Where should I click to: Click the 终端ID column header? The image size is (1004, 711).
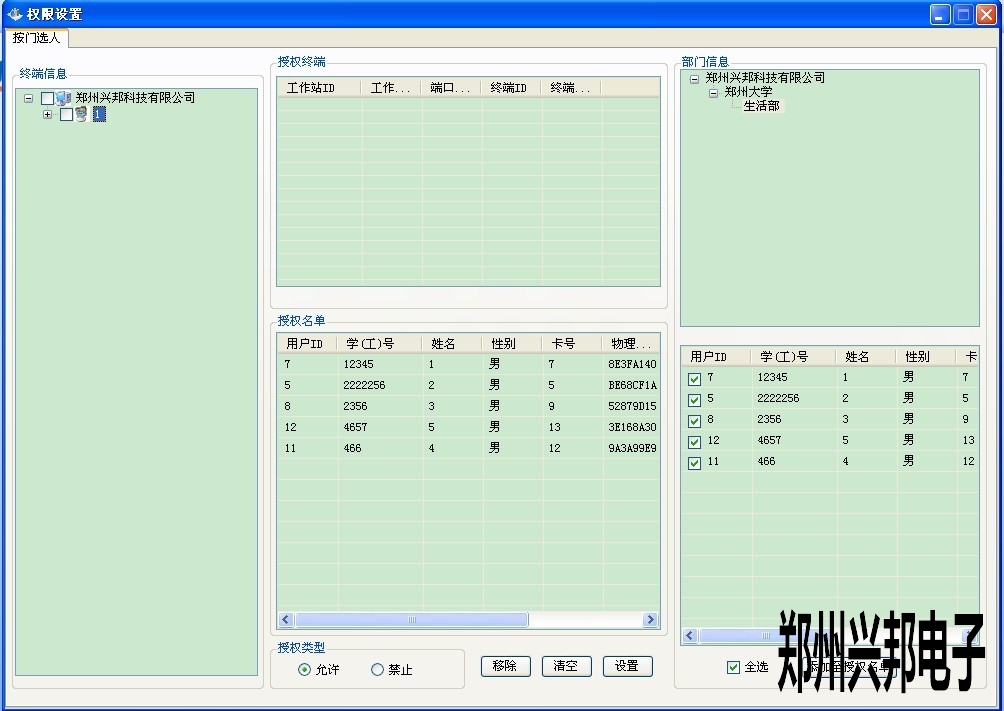click(x=512, y=88)
